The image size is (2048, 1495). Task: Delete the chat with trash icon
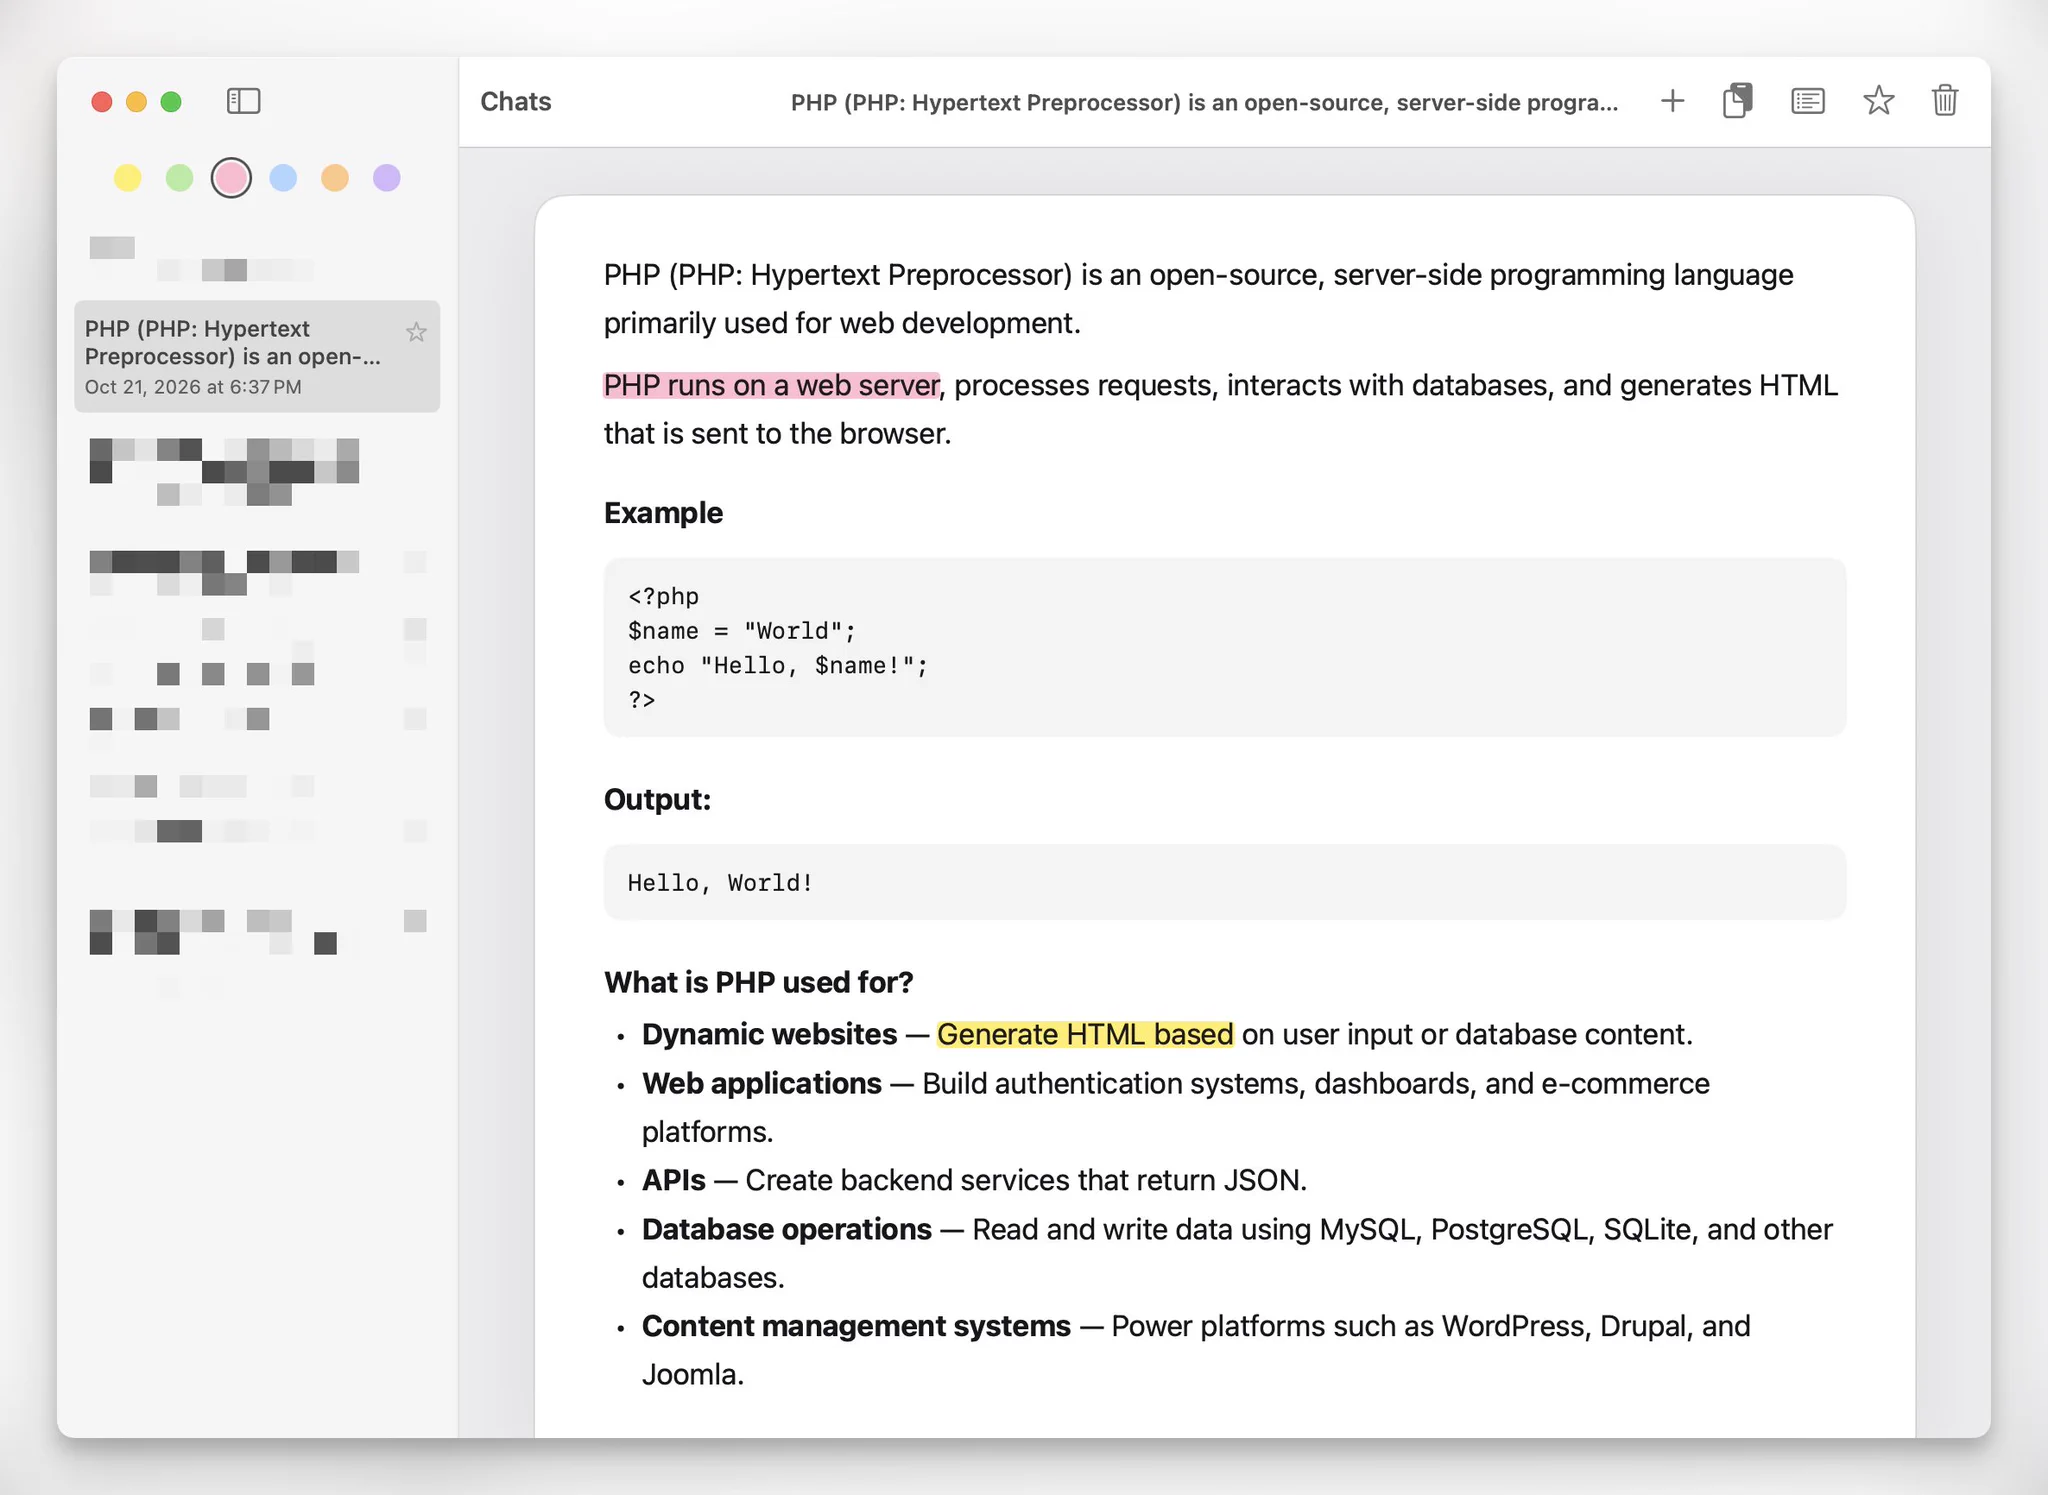(1944, 101)
